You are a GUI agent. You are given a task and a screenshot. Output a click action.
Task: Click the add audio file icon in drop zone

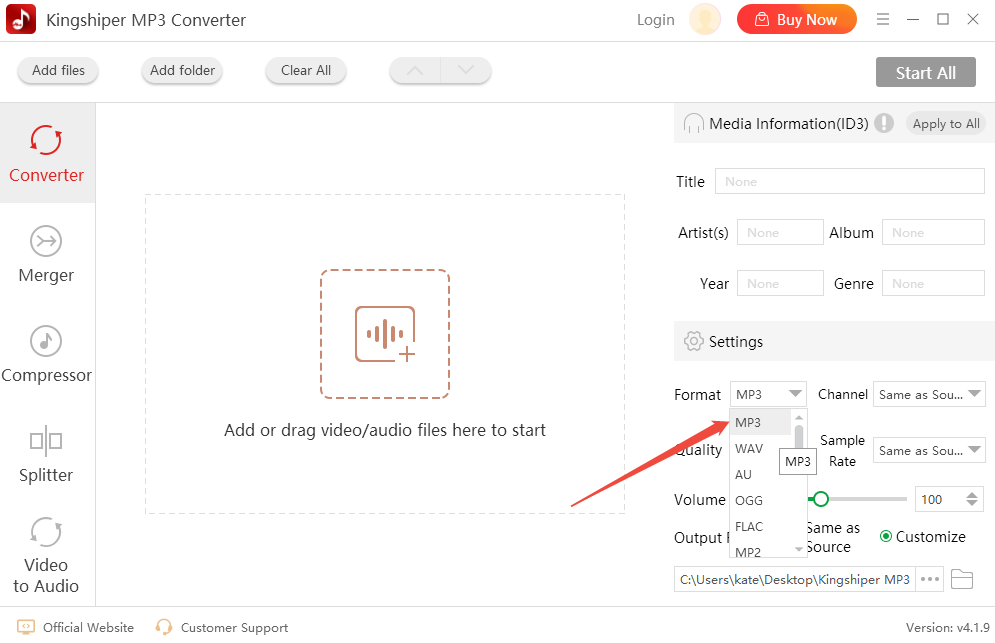385,335
